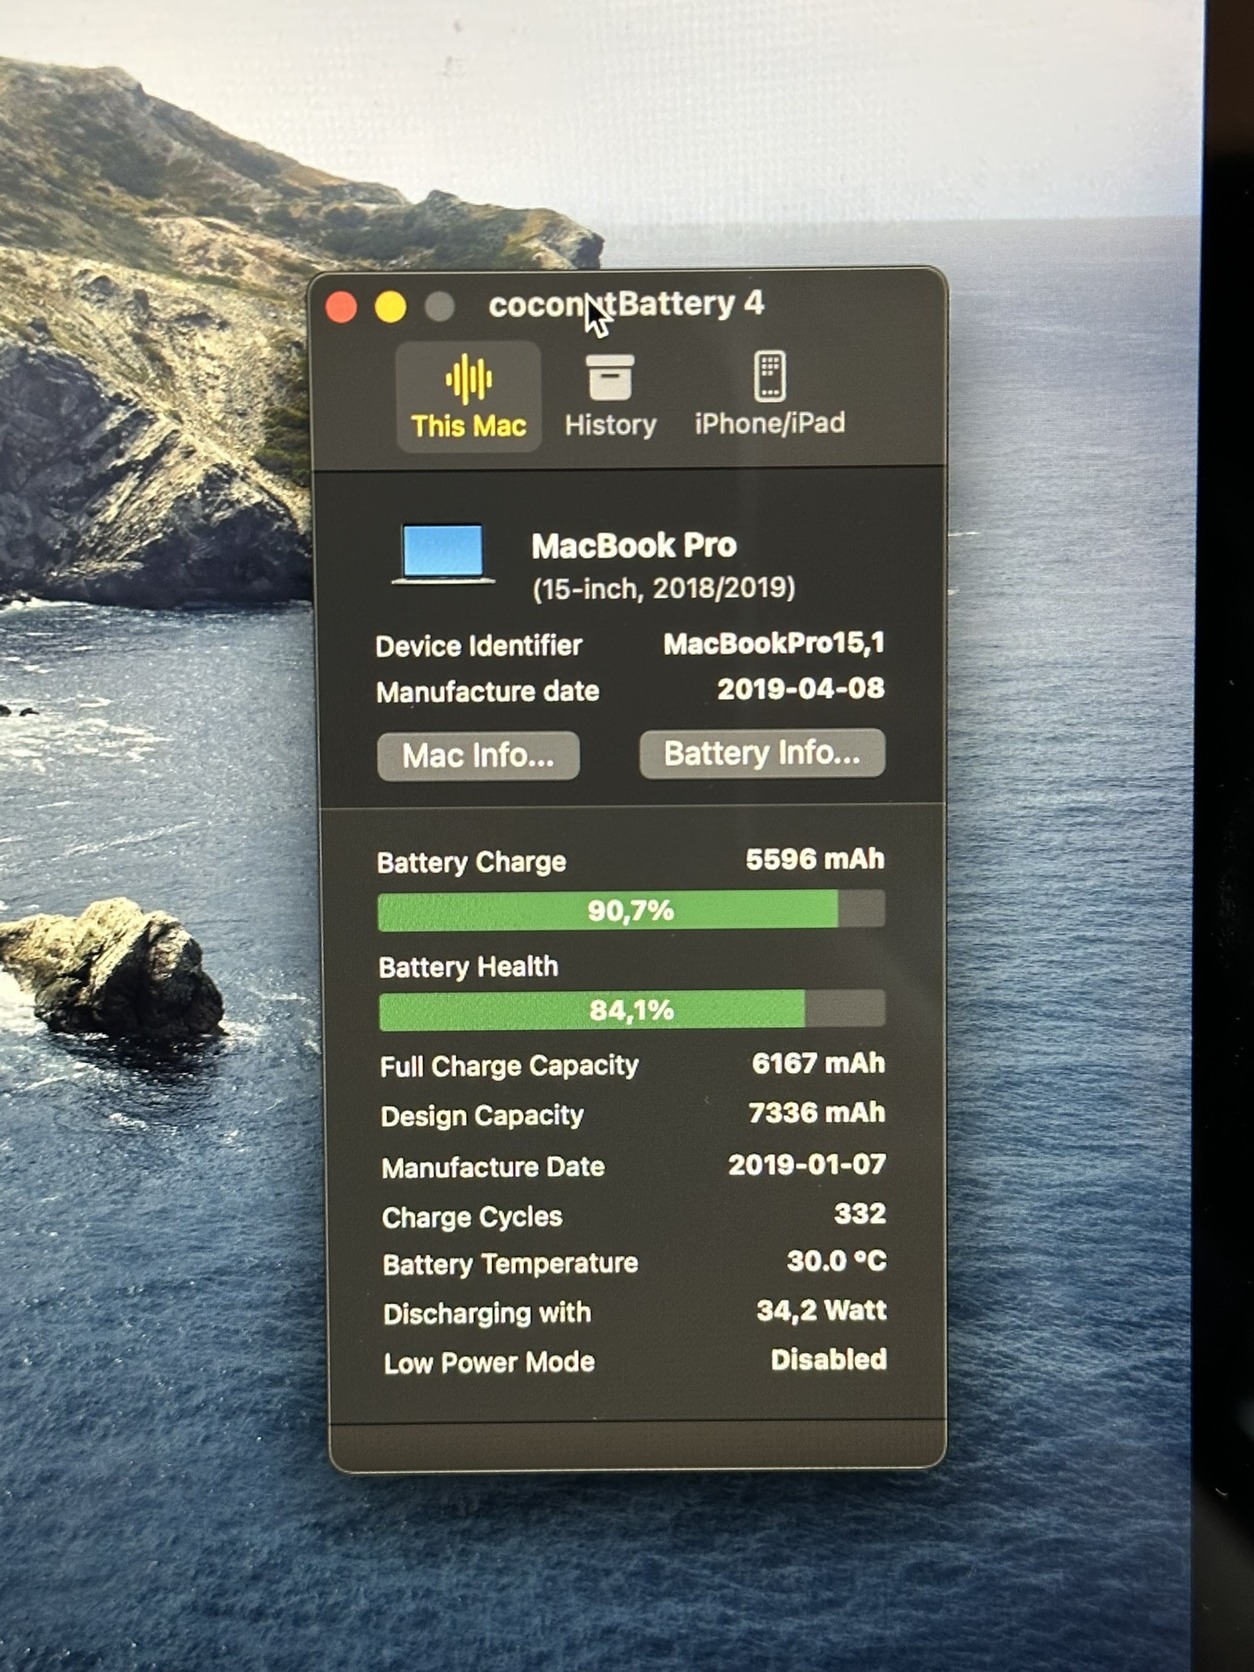Screen dimensions: 1254x1672
Task: Click the Charge Cycles label
Action: point(472,1217)
